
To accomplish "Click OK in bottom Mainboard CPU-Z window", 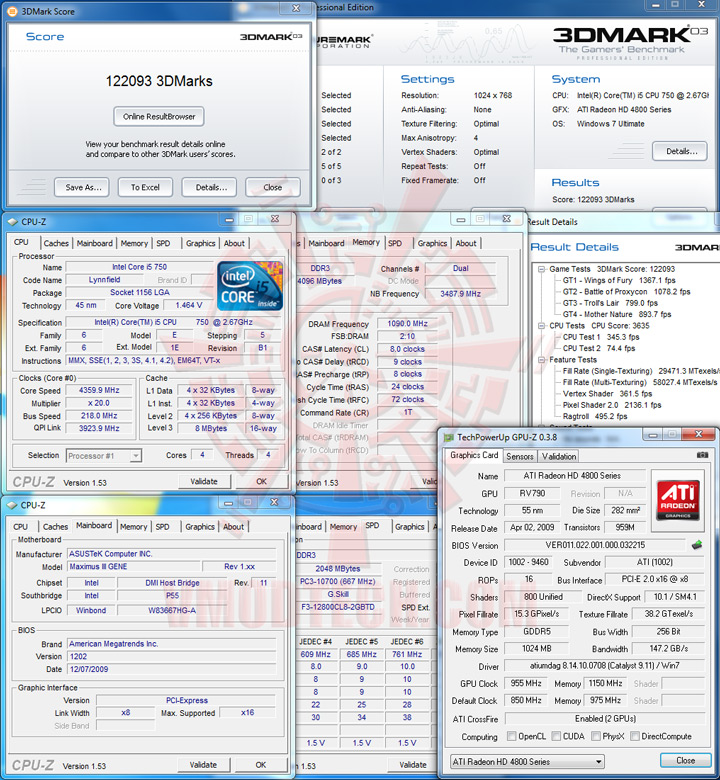I will click(261, 765).
